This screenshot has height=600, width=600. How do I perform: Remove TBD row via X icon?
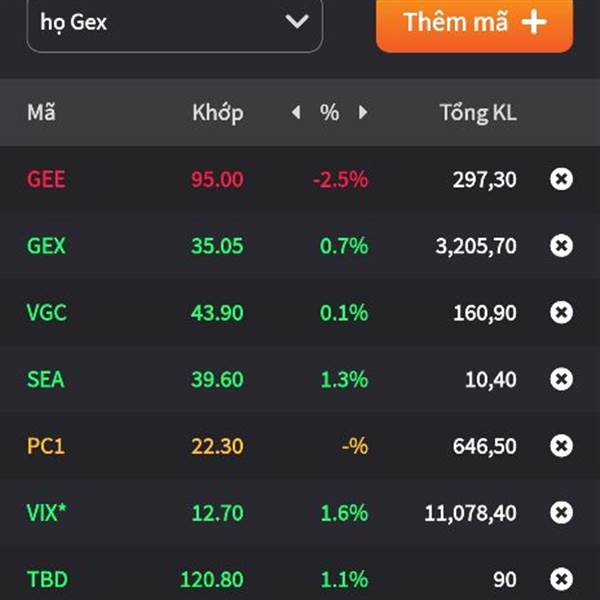pos(561,579)
